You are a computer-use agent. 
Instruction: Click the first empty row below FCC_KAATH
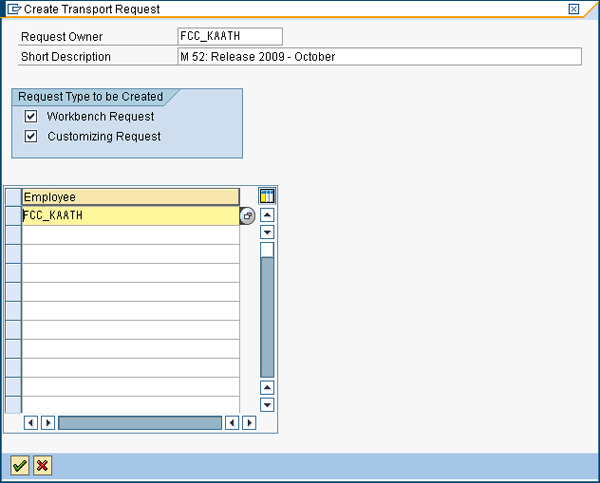pos(130,235)
